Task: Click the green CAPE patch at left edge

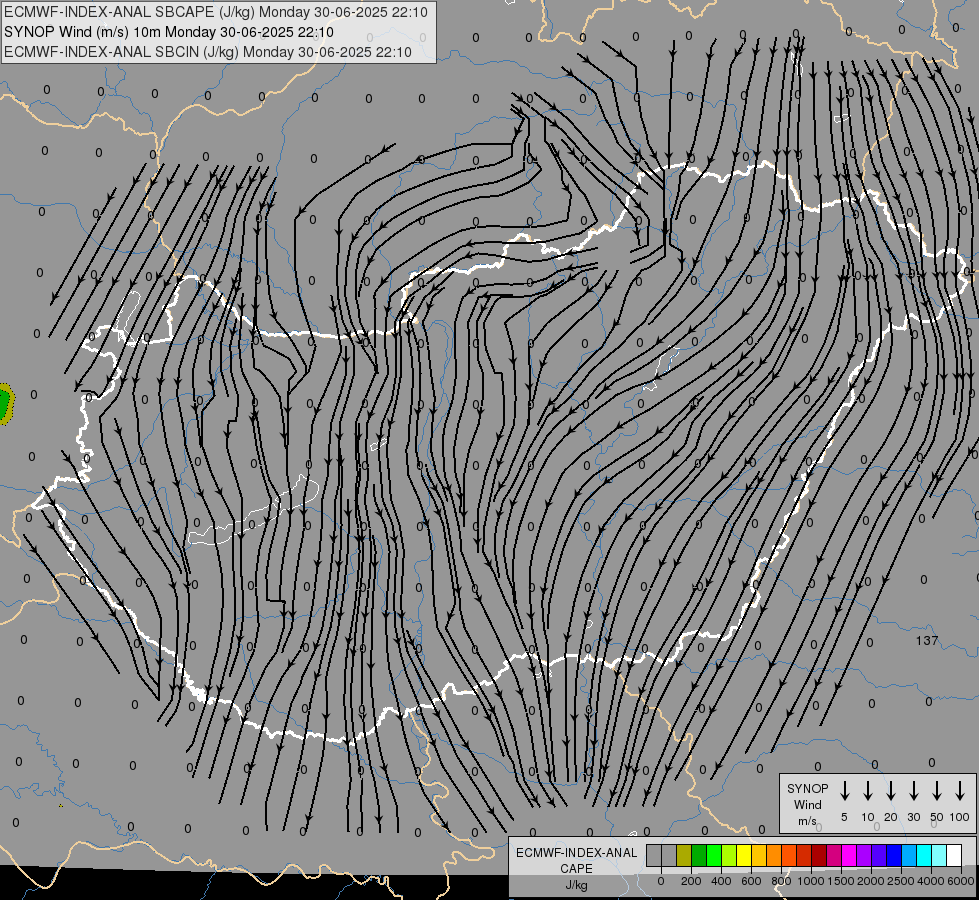Action: pos(6,404)
